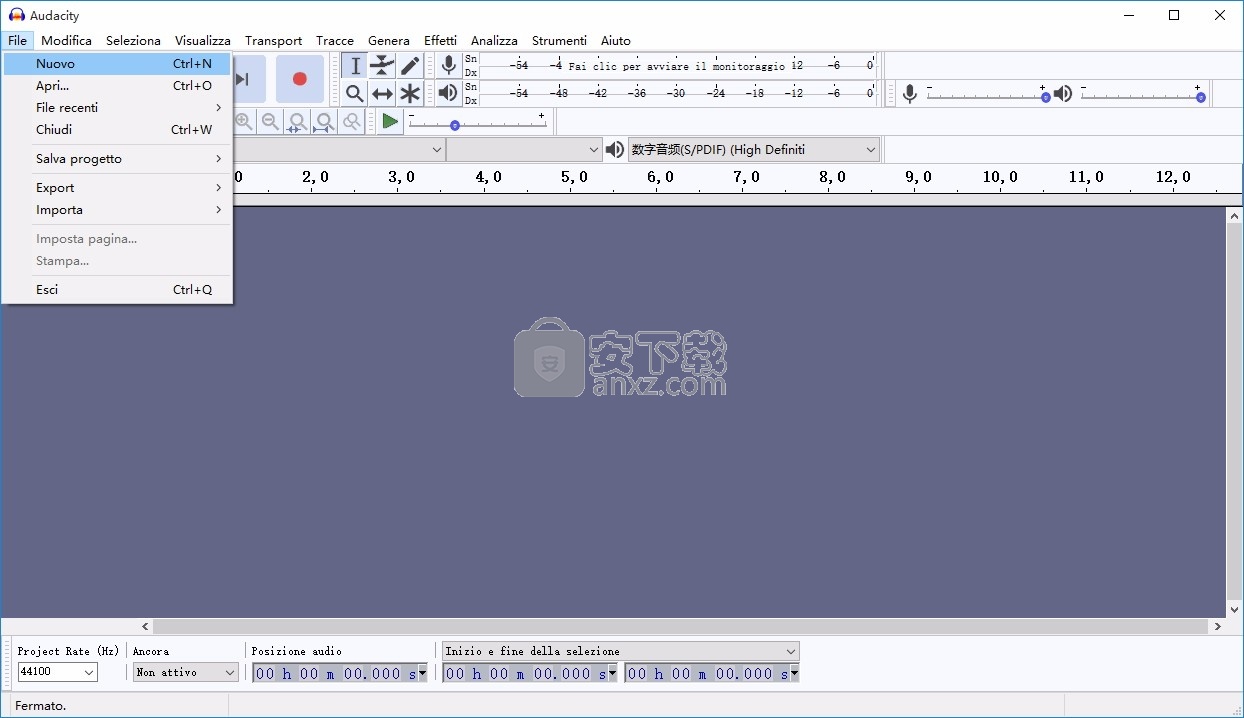Click the Audacity headphones icon in the title bar
Viewport: 1244px width, 718px height.
pyautogui.click(x=16, y=15)
